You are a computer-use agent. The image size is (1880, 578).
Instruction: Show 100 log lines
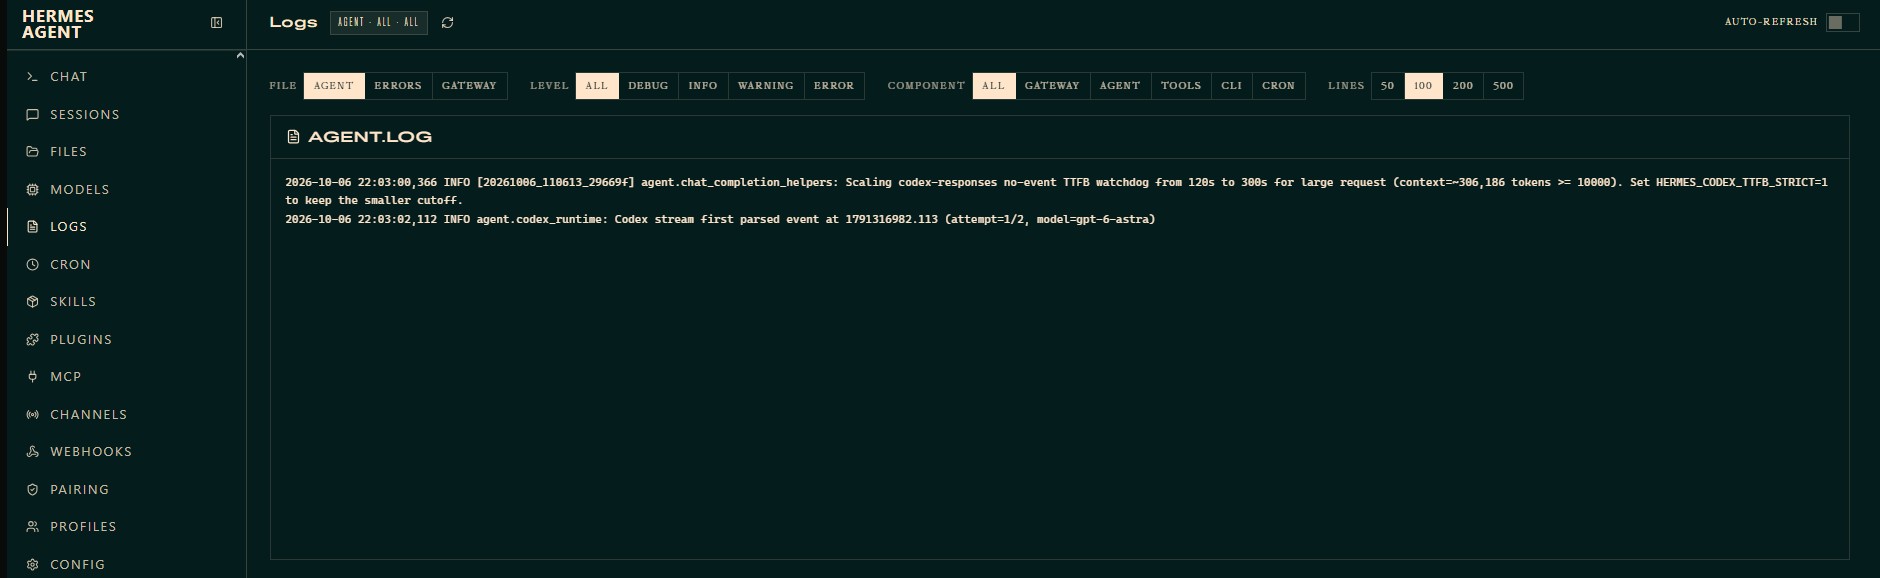click(1423, 86)
